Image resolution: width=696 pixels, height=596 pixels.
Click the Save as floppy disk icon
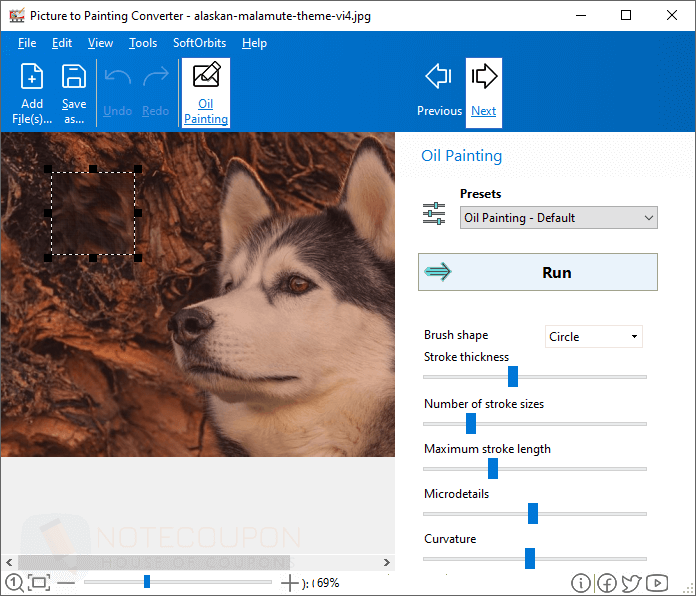click(x=74, y=77)
